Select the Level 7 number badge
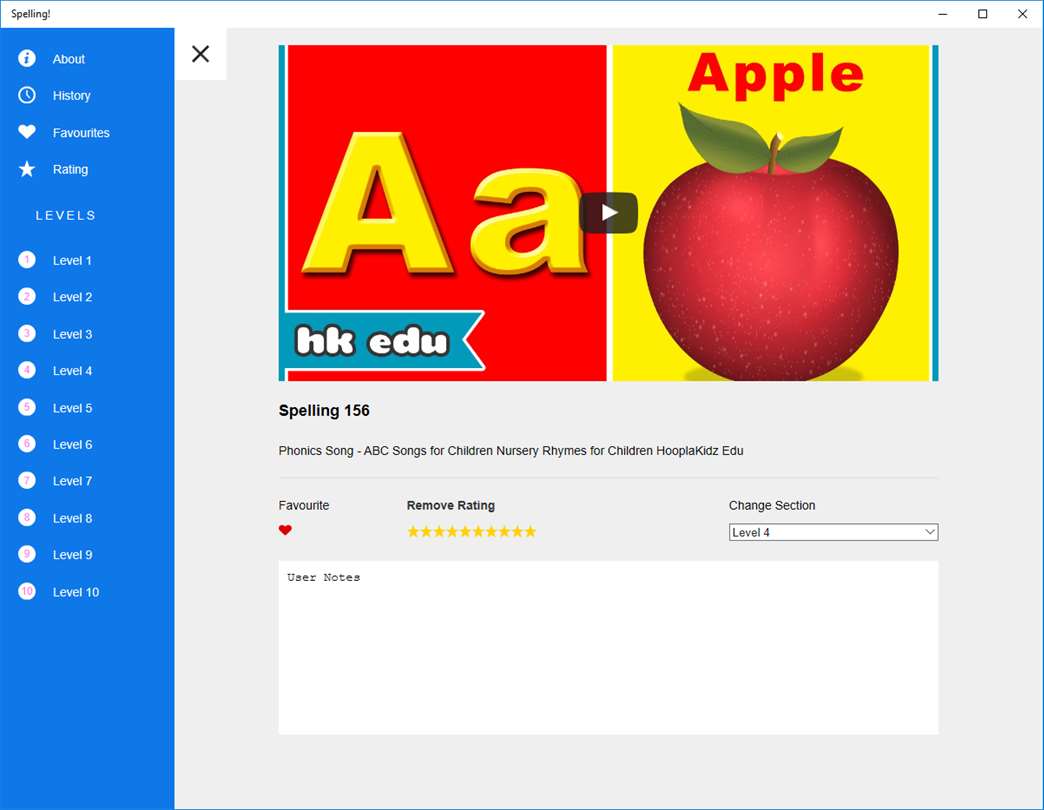The width and height of the screenshot is (1044, 810). (27, 481)
